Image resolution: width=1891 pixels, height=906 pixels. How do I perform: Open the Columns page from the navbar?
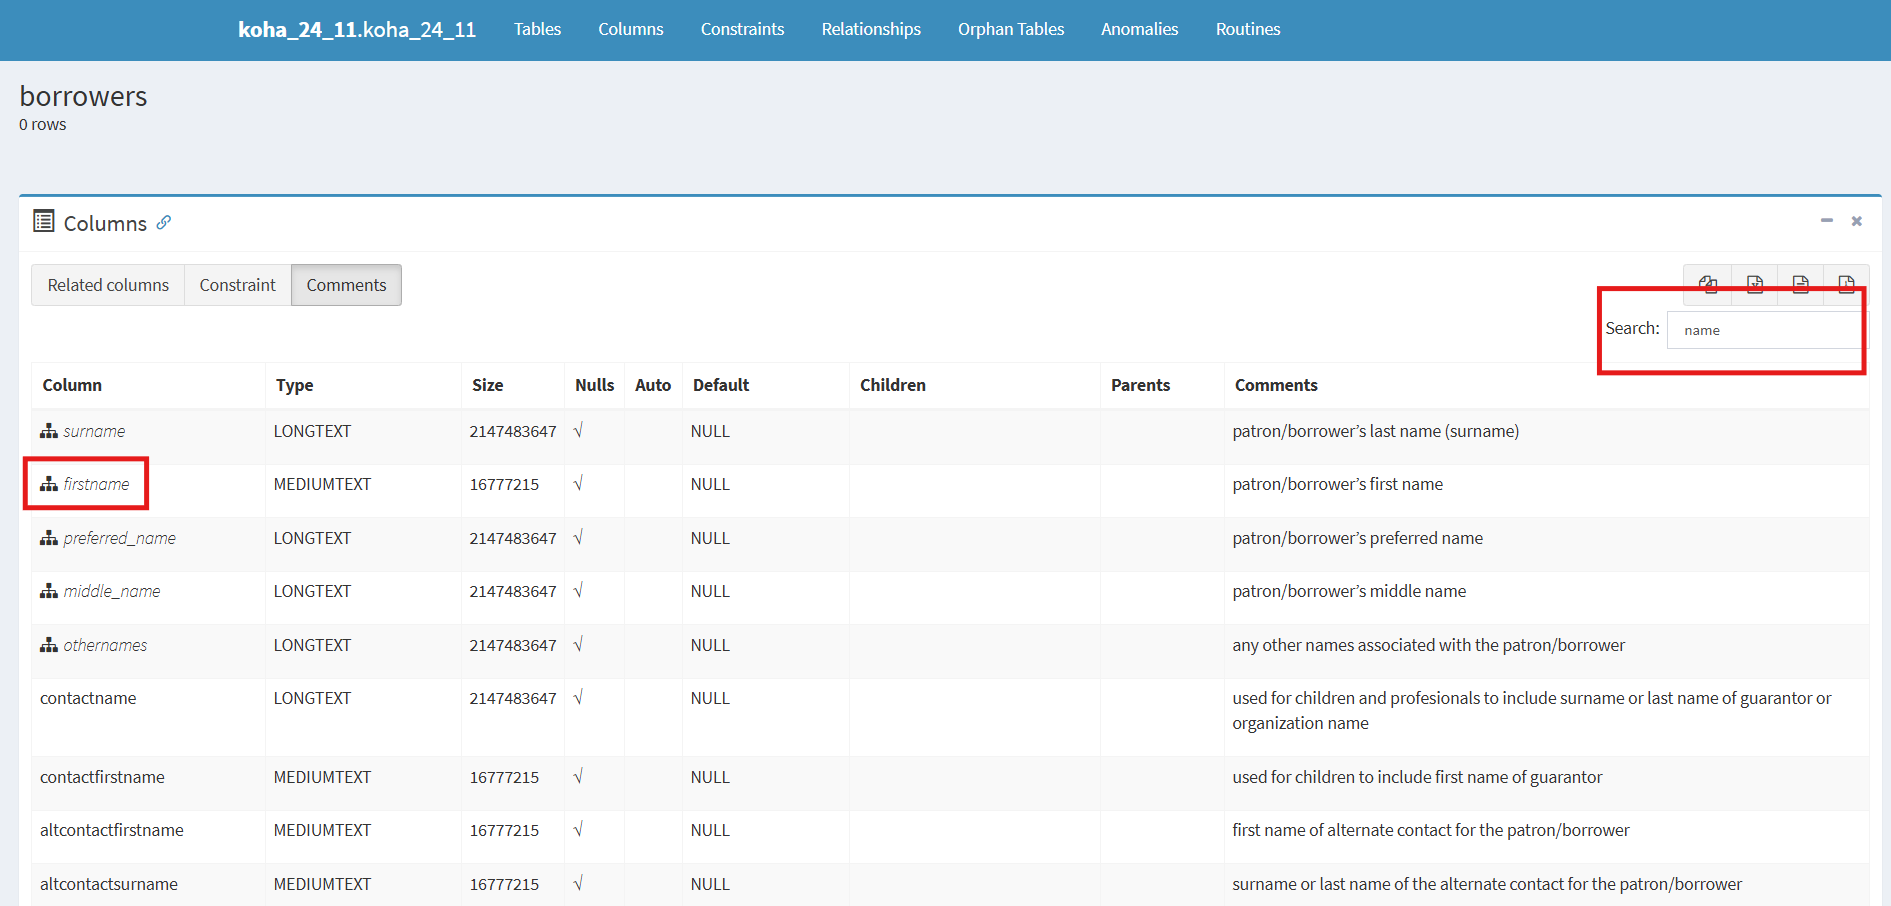[631, 29]
